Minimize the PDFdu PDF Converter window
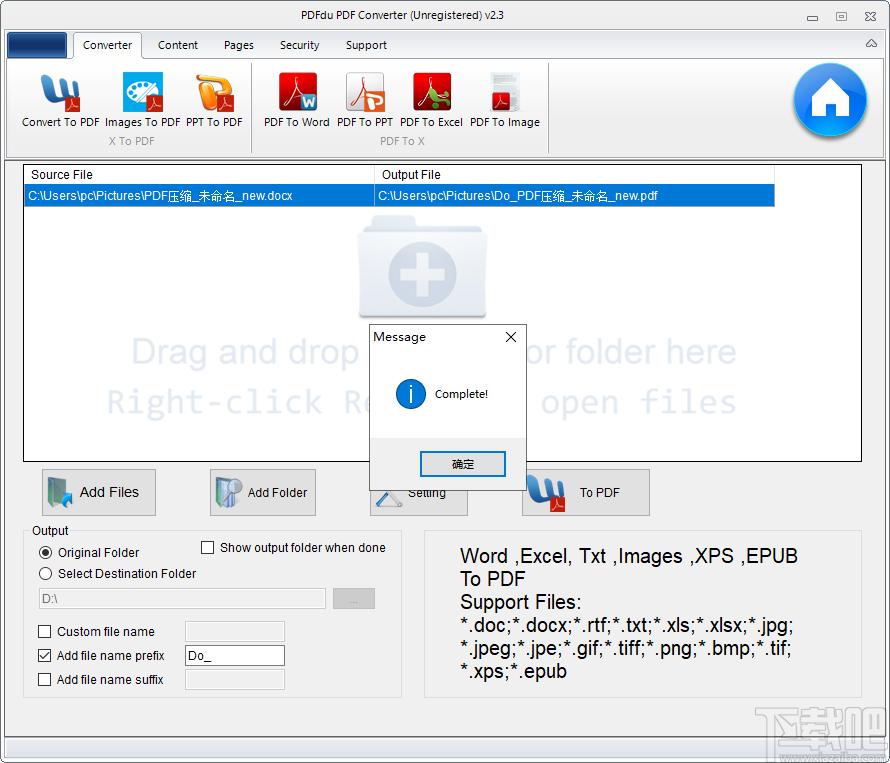Screen dimensions: 890x763 812,17
